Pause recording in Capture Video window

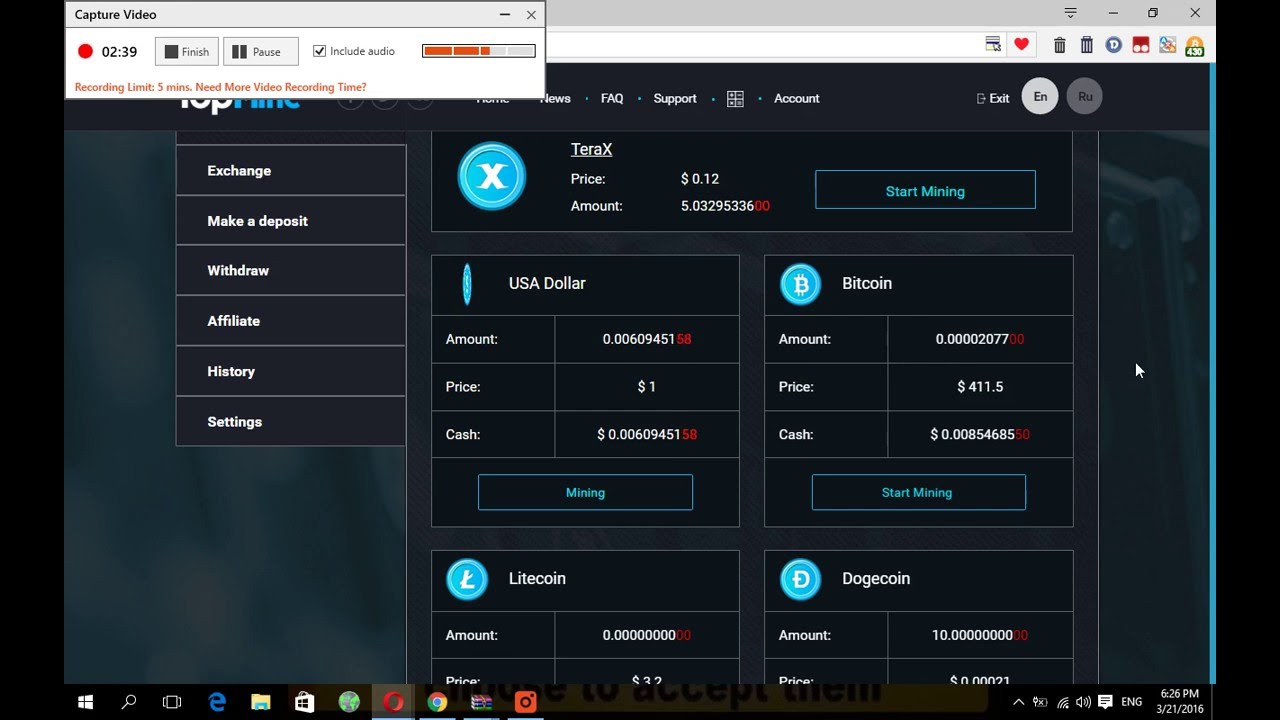click(x=261, y=52)
